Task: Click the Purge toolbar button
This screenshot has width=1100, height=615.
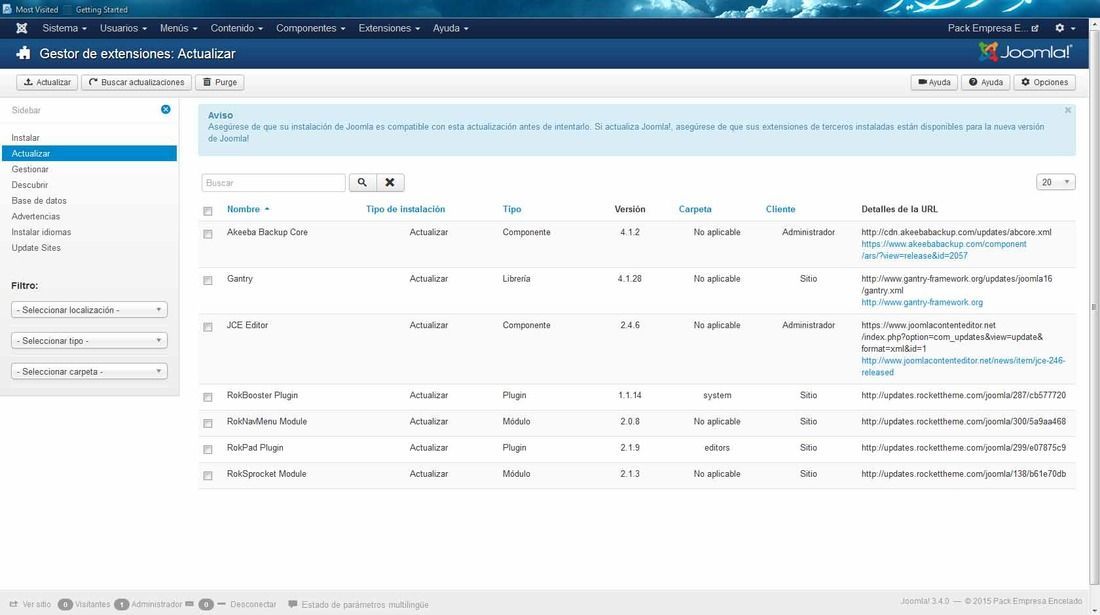Action: [220, 82]
